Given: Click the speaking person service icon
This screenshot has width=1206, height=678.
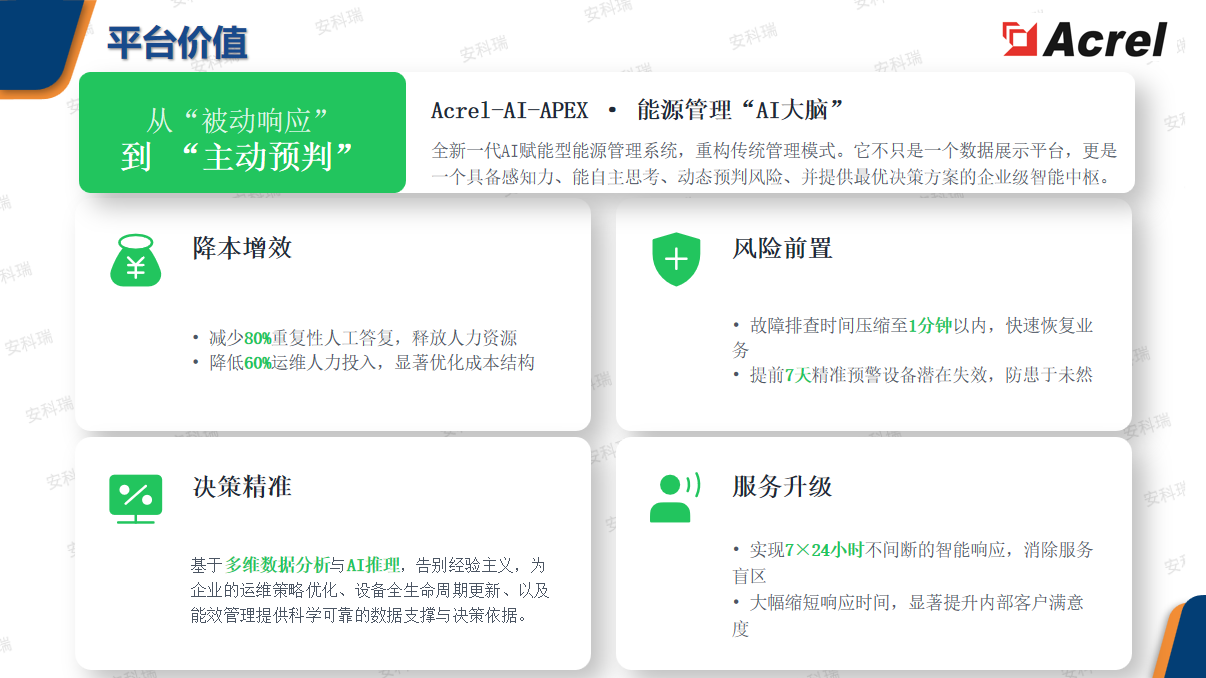Looking at the screenshot, I should (675, 498).
